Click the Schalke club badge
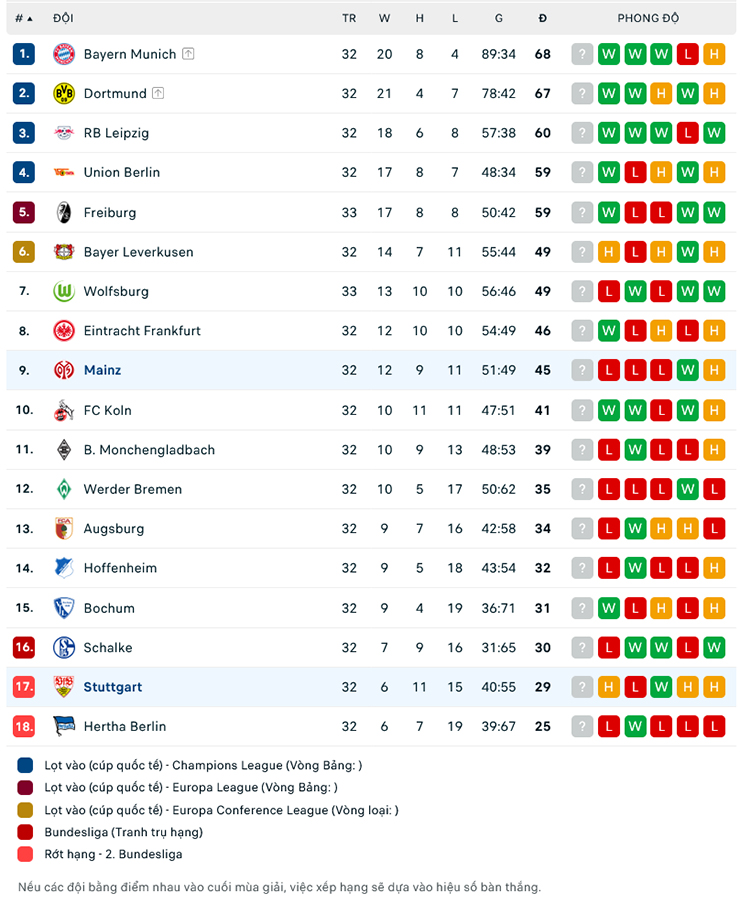The height and width of the screenshot is (904, 740). coord(64,647)
